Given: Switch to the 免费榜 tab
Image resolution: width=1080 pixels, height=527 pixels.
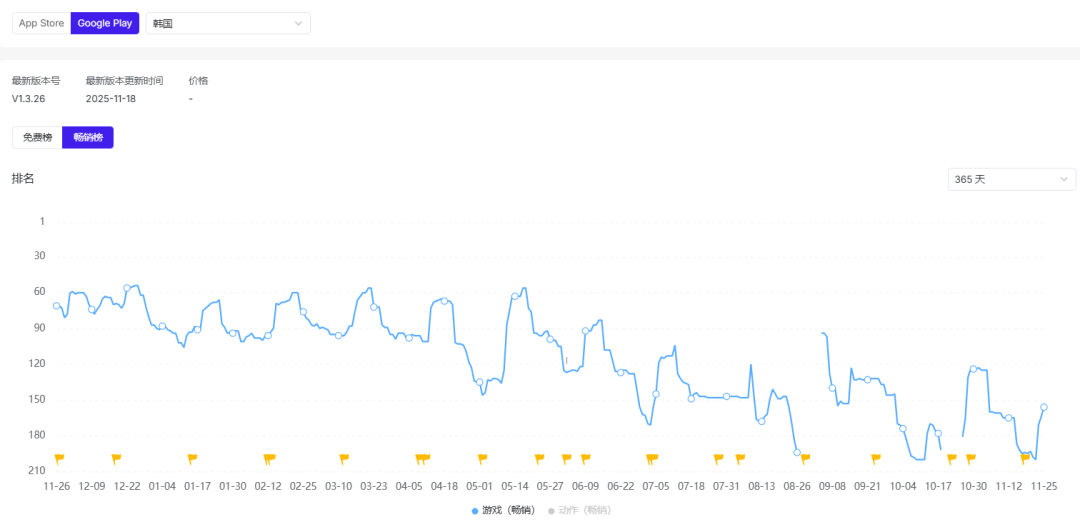Looking at the screenshot, I should (x=37, y=137).
